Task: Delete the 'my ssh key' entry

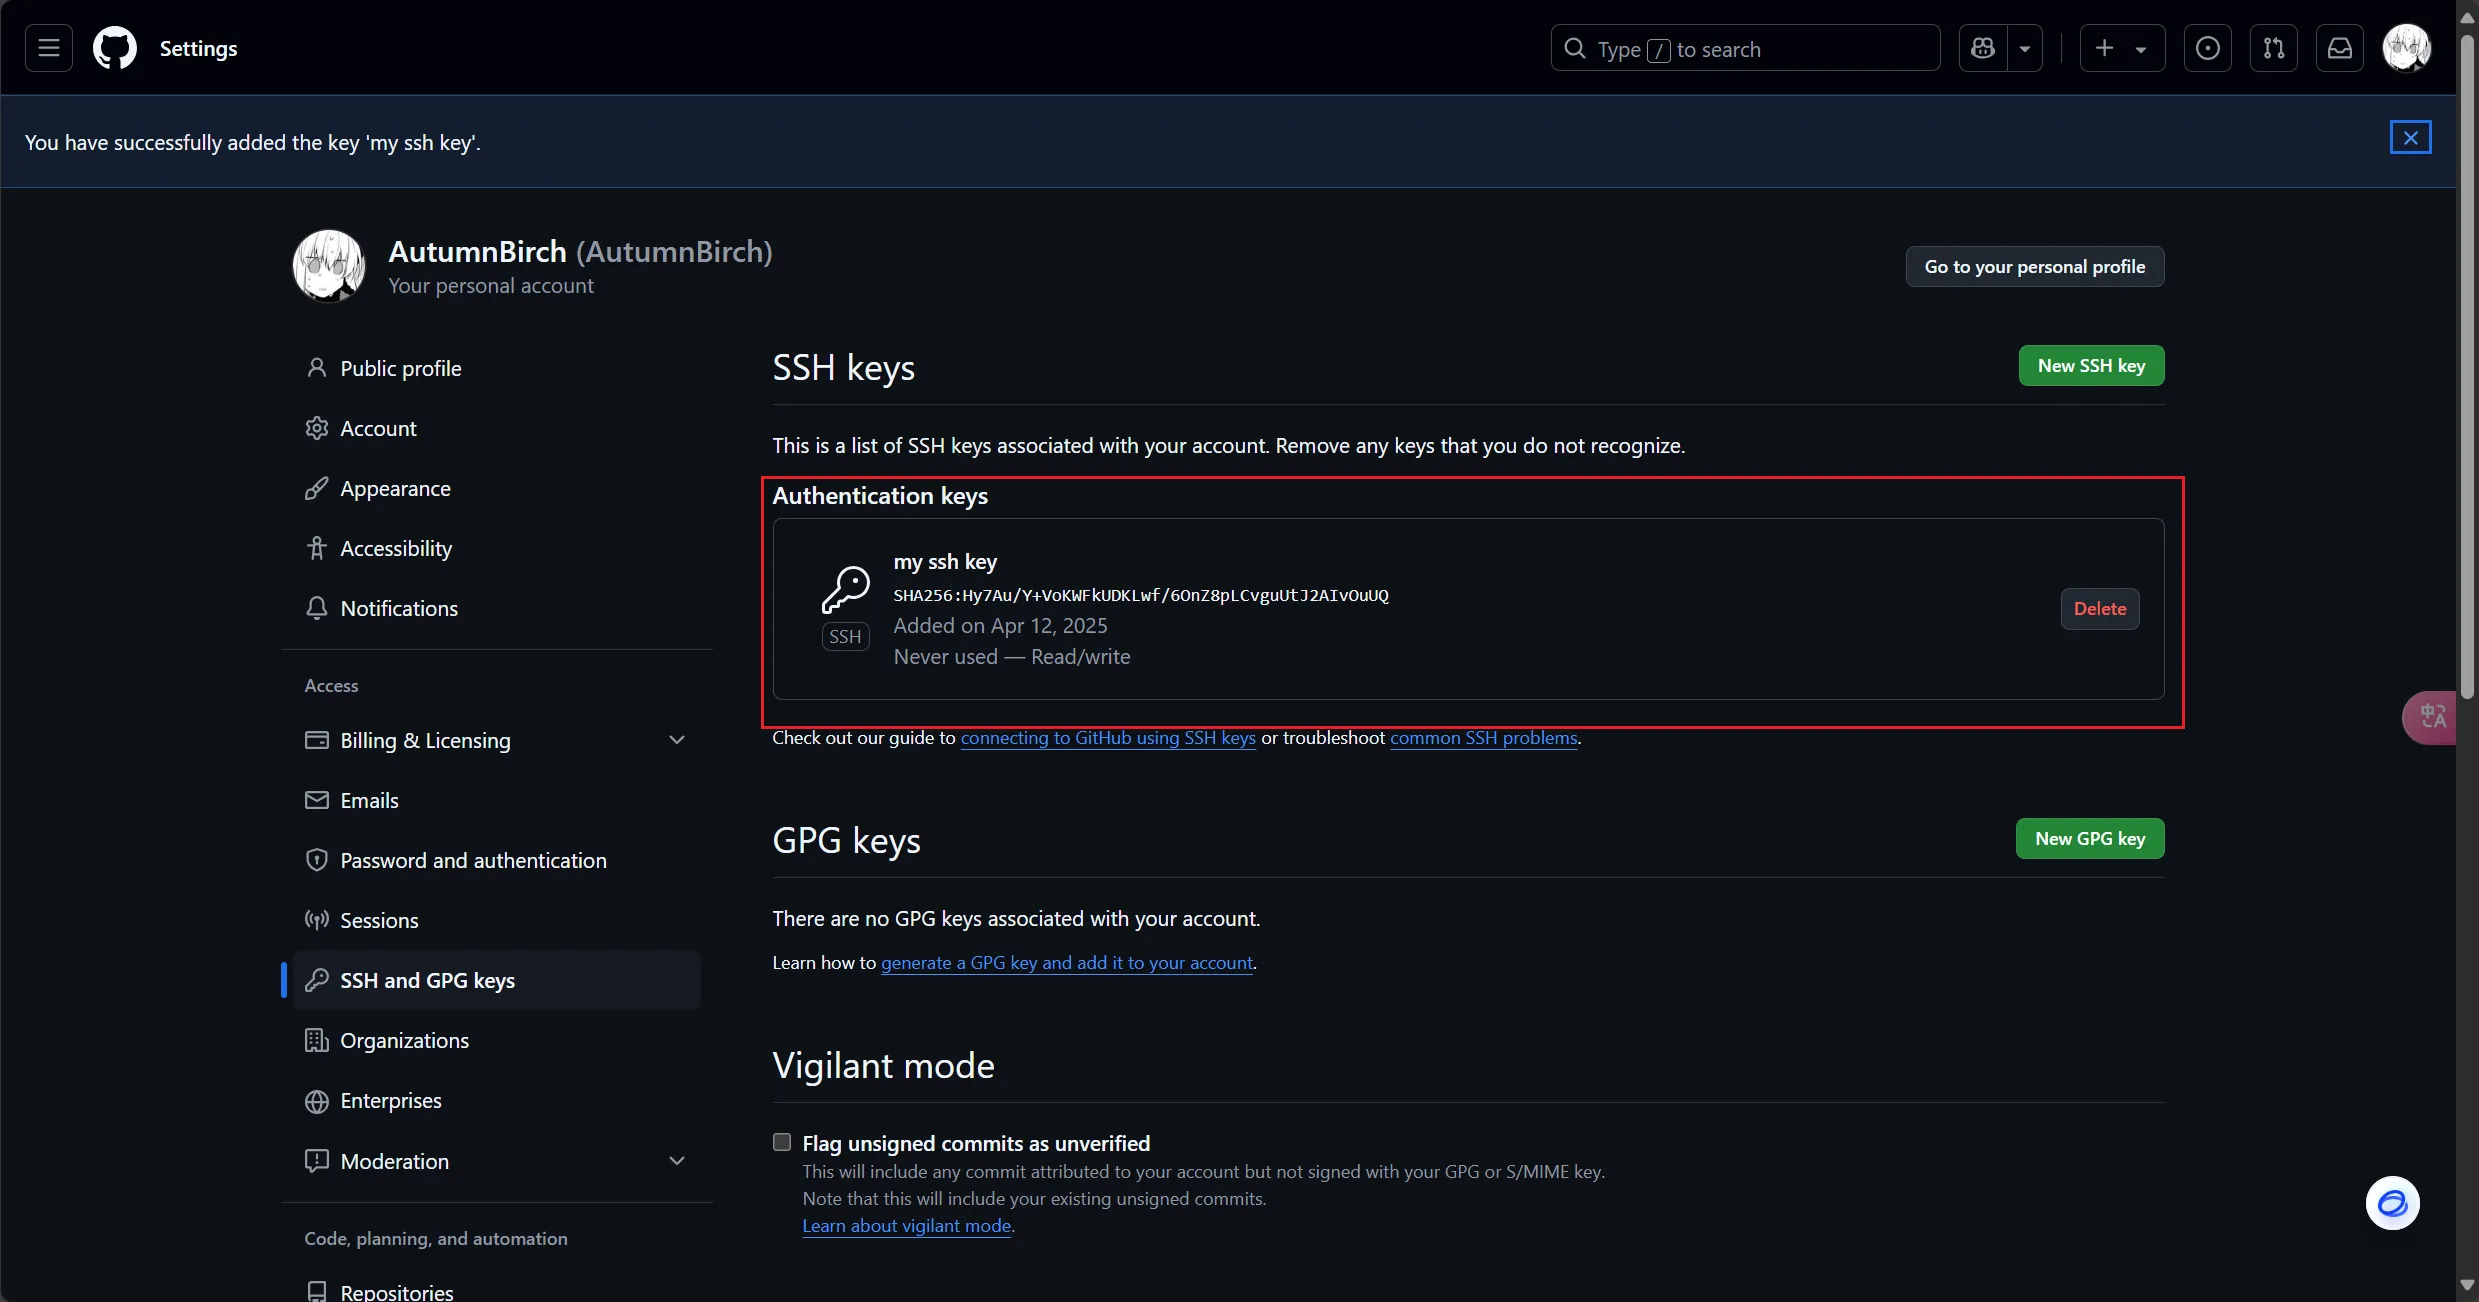Action: click(x=2100, y=608)
